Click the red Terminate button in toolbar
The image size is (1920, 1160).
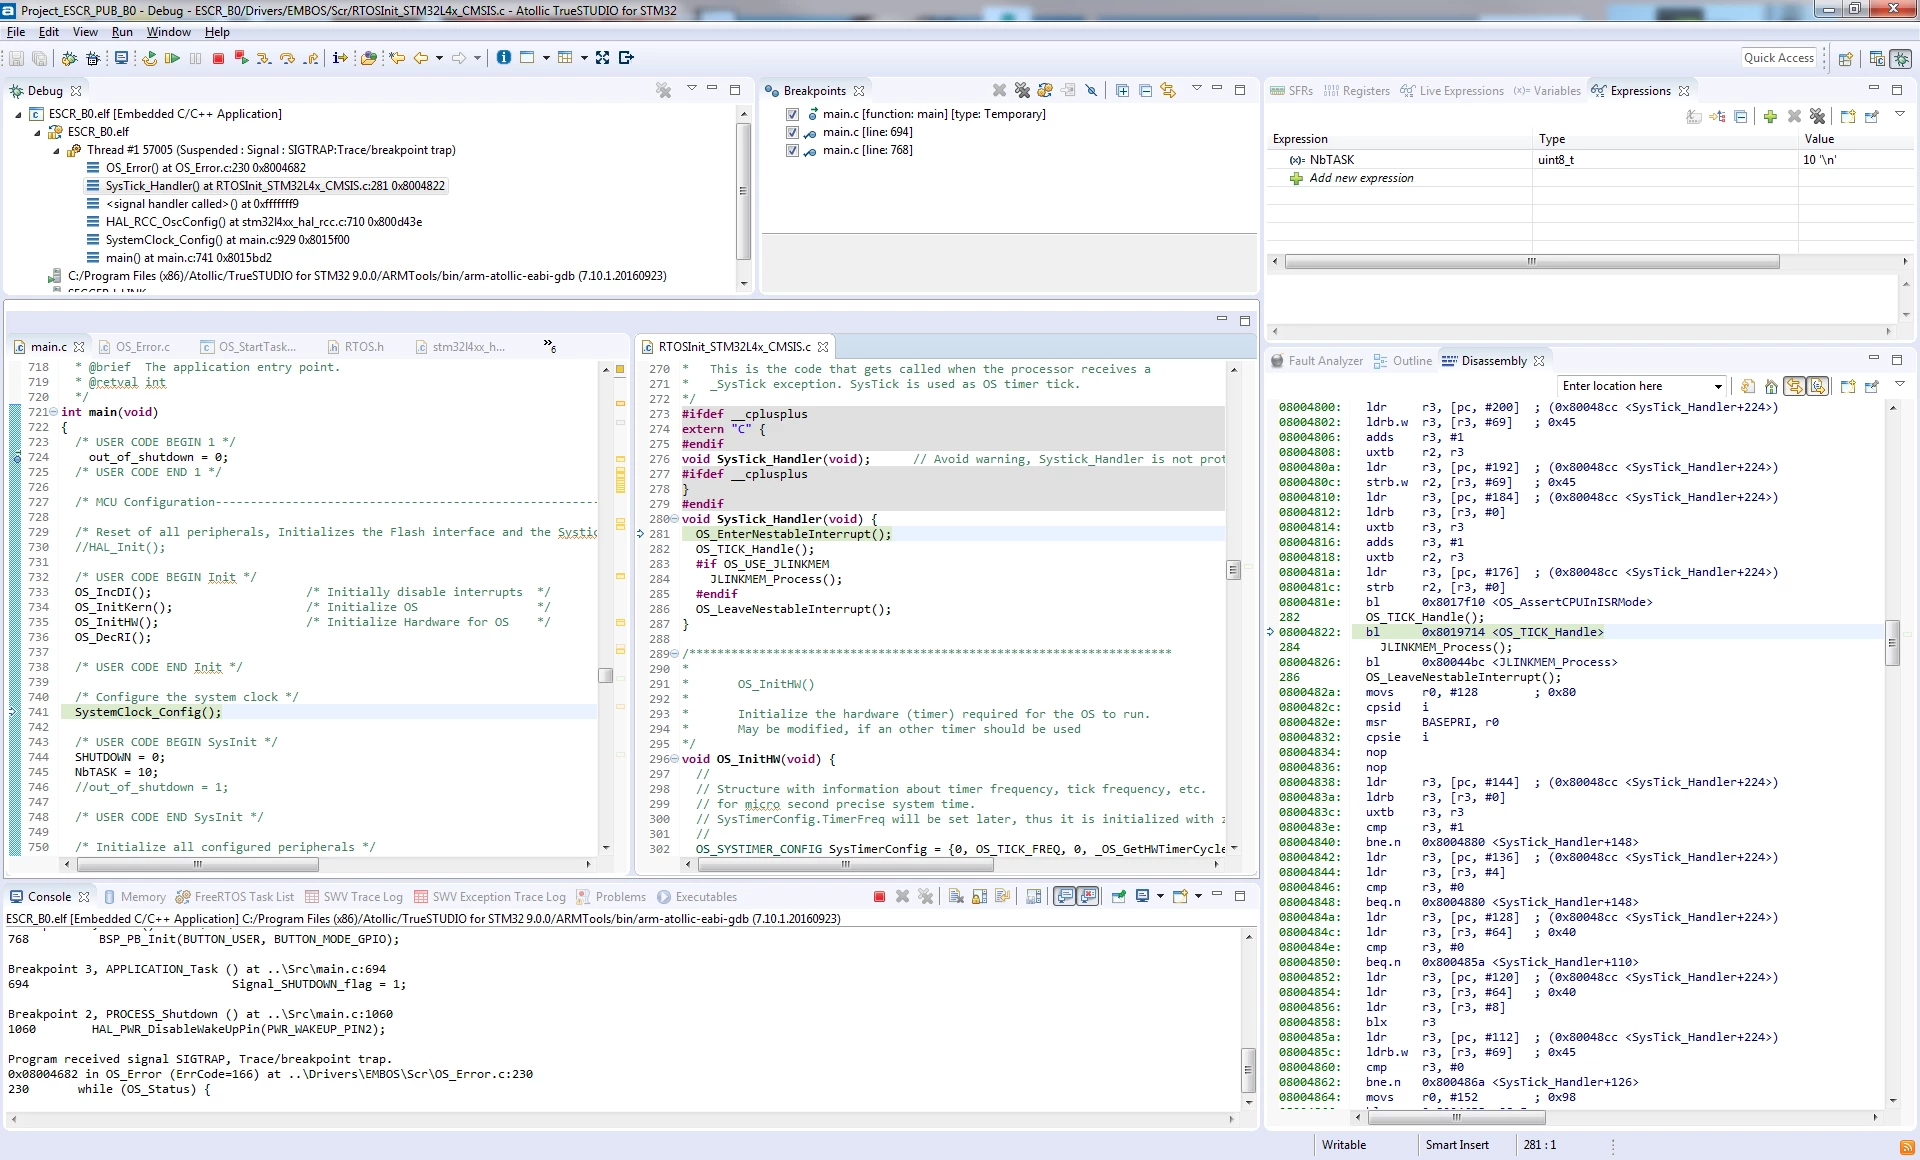218,58
